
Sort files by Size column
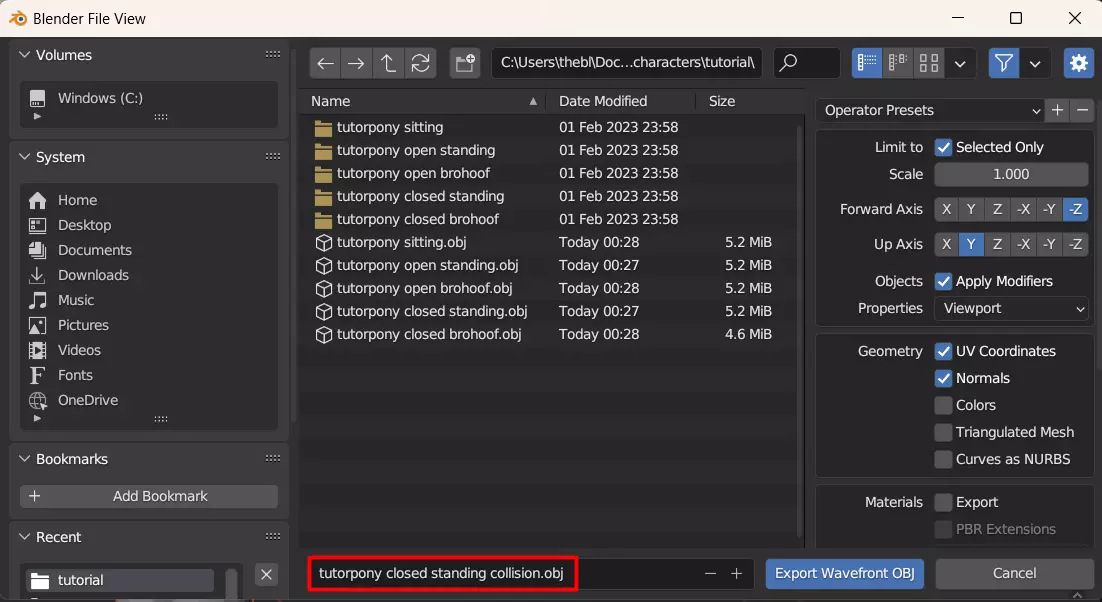722,101
